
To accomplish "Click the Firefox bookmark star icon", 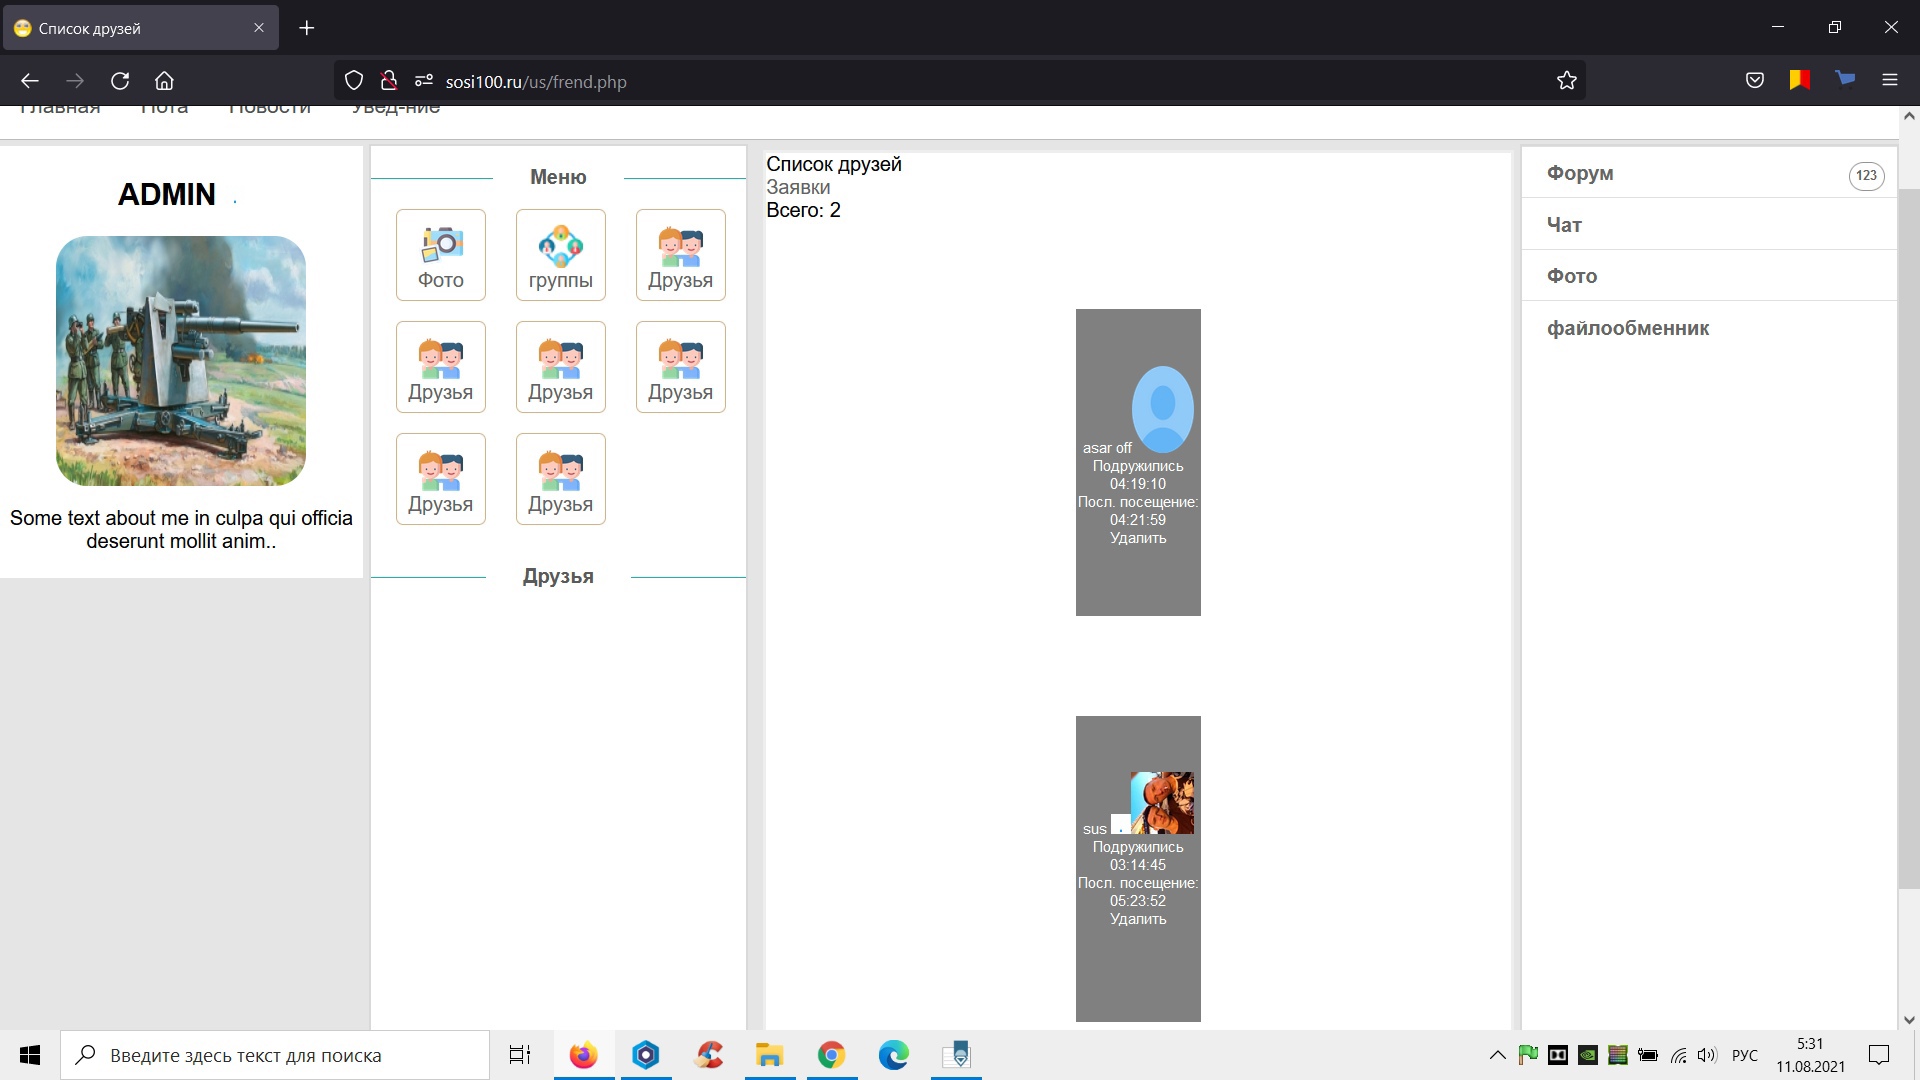I will pyautogui.click(x=1566, y=81).
